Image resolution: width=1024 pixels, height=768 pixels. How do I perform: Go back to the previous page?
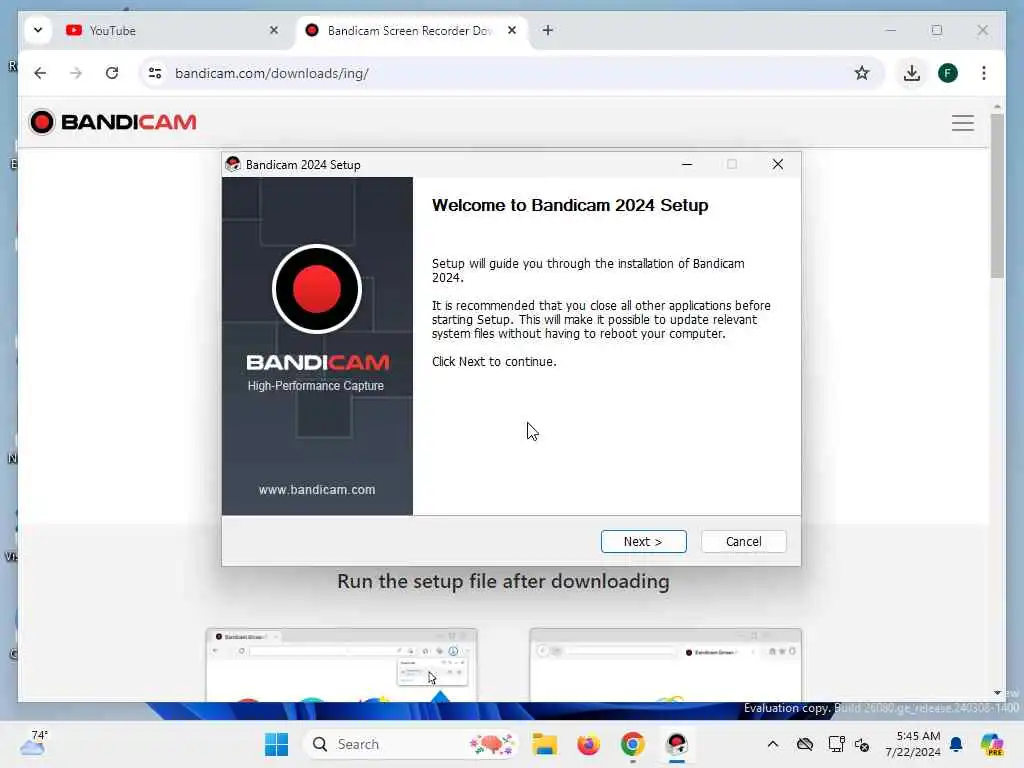[40, 73]
